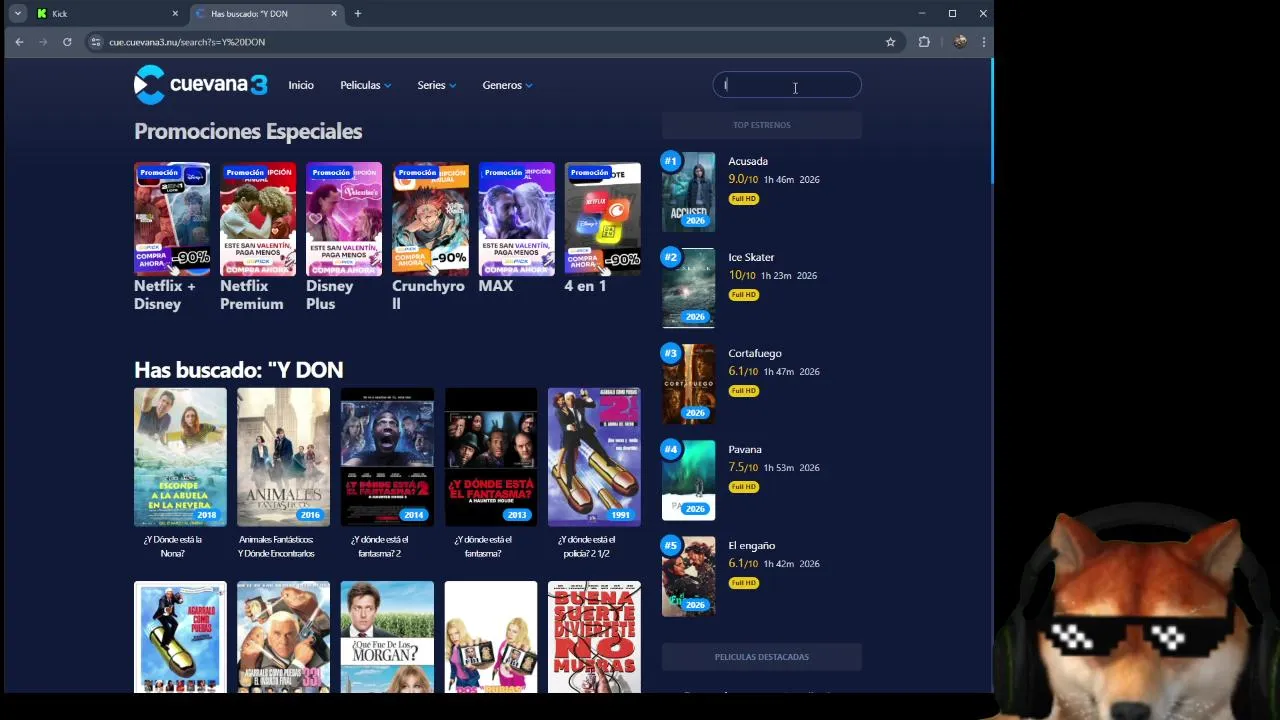Click the 9.0/10 rating for Acusada
Viewport: 1280px width, 720px height.
[743, 179]
